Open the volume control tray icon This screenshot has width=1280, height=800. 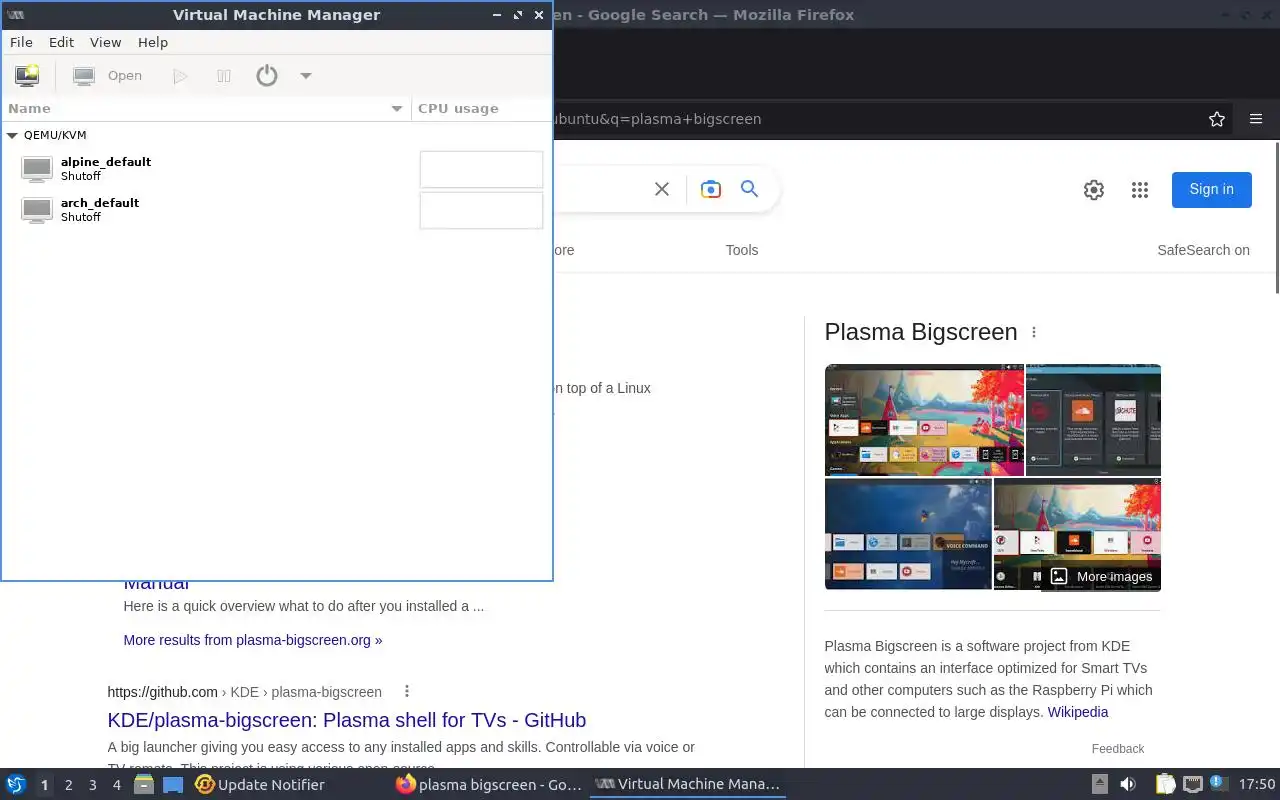pyautogui.click(x=1128, y=785)
